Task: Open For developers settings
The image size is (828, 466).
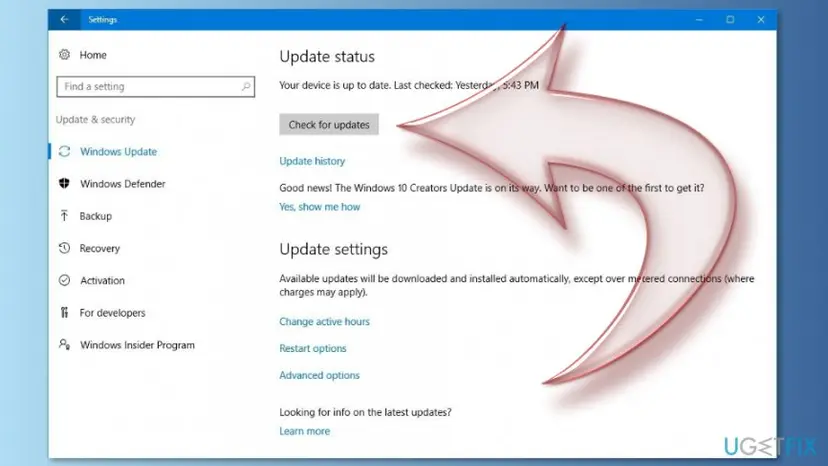Action: 112,313
